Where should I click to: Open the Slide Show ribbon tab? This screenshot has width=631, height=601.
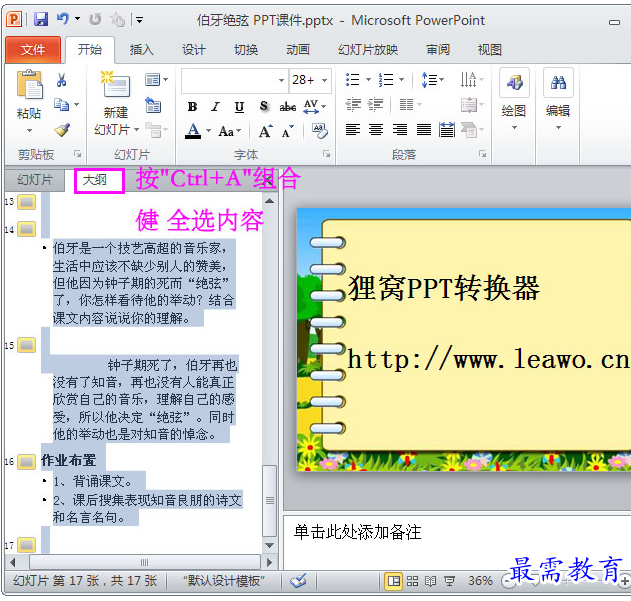pyautogui.click(x=368, y=50)
